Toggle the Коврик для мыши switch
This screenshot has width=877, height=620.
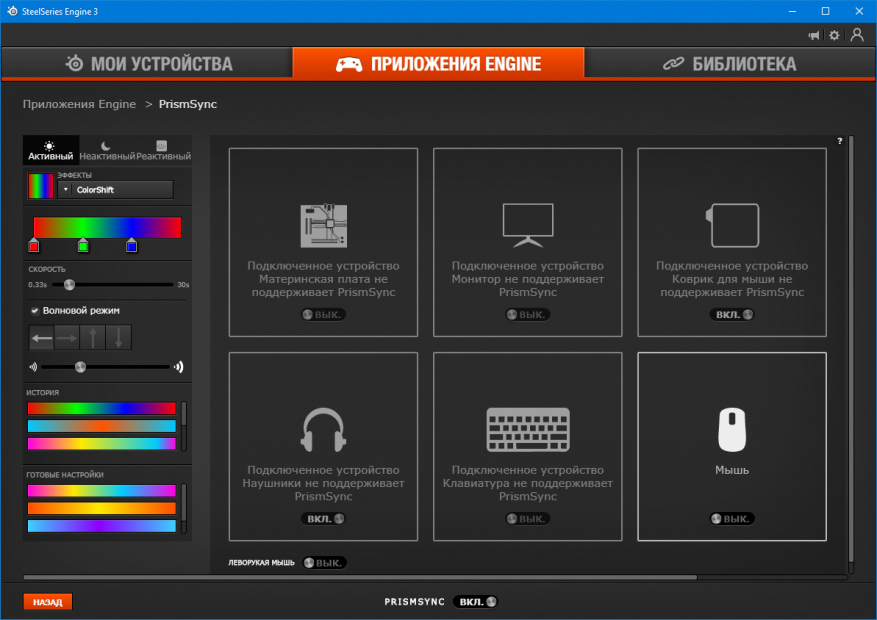[732, 314]
